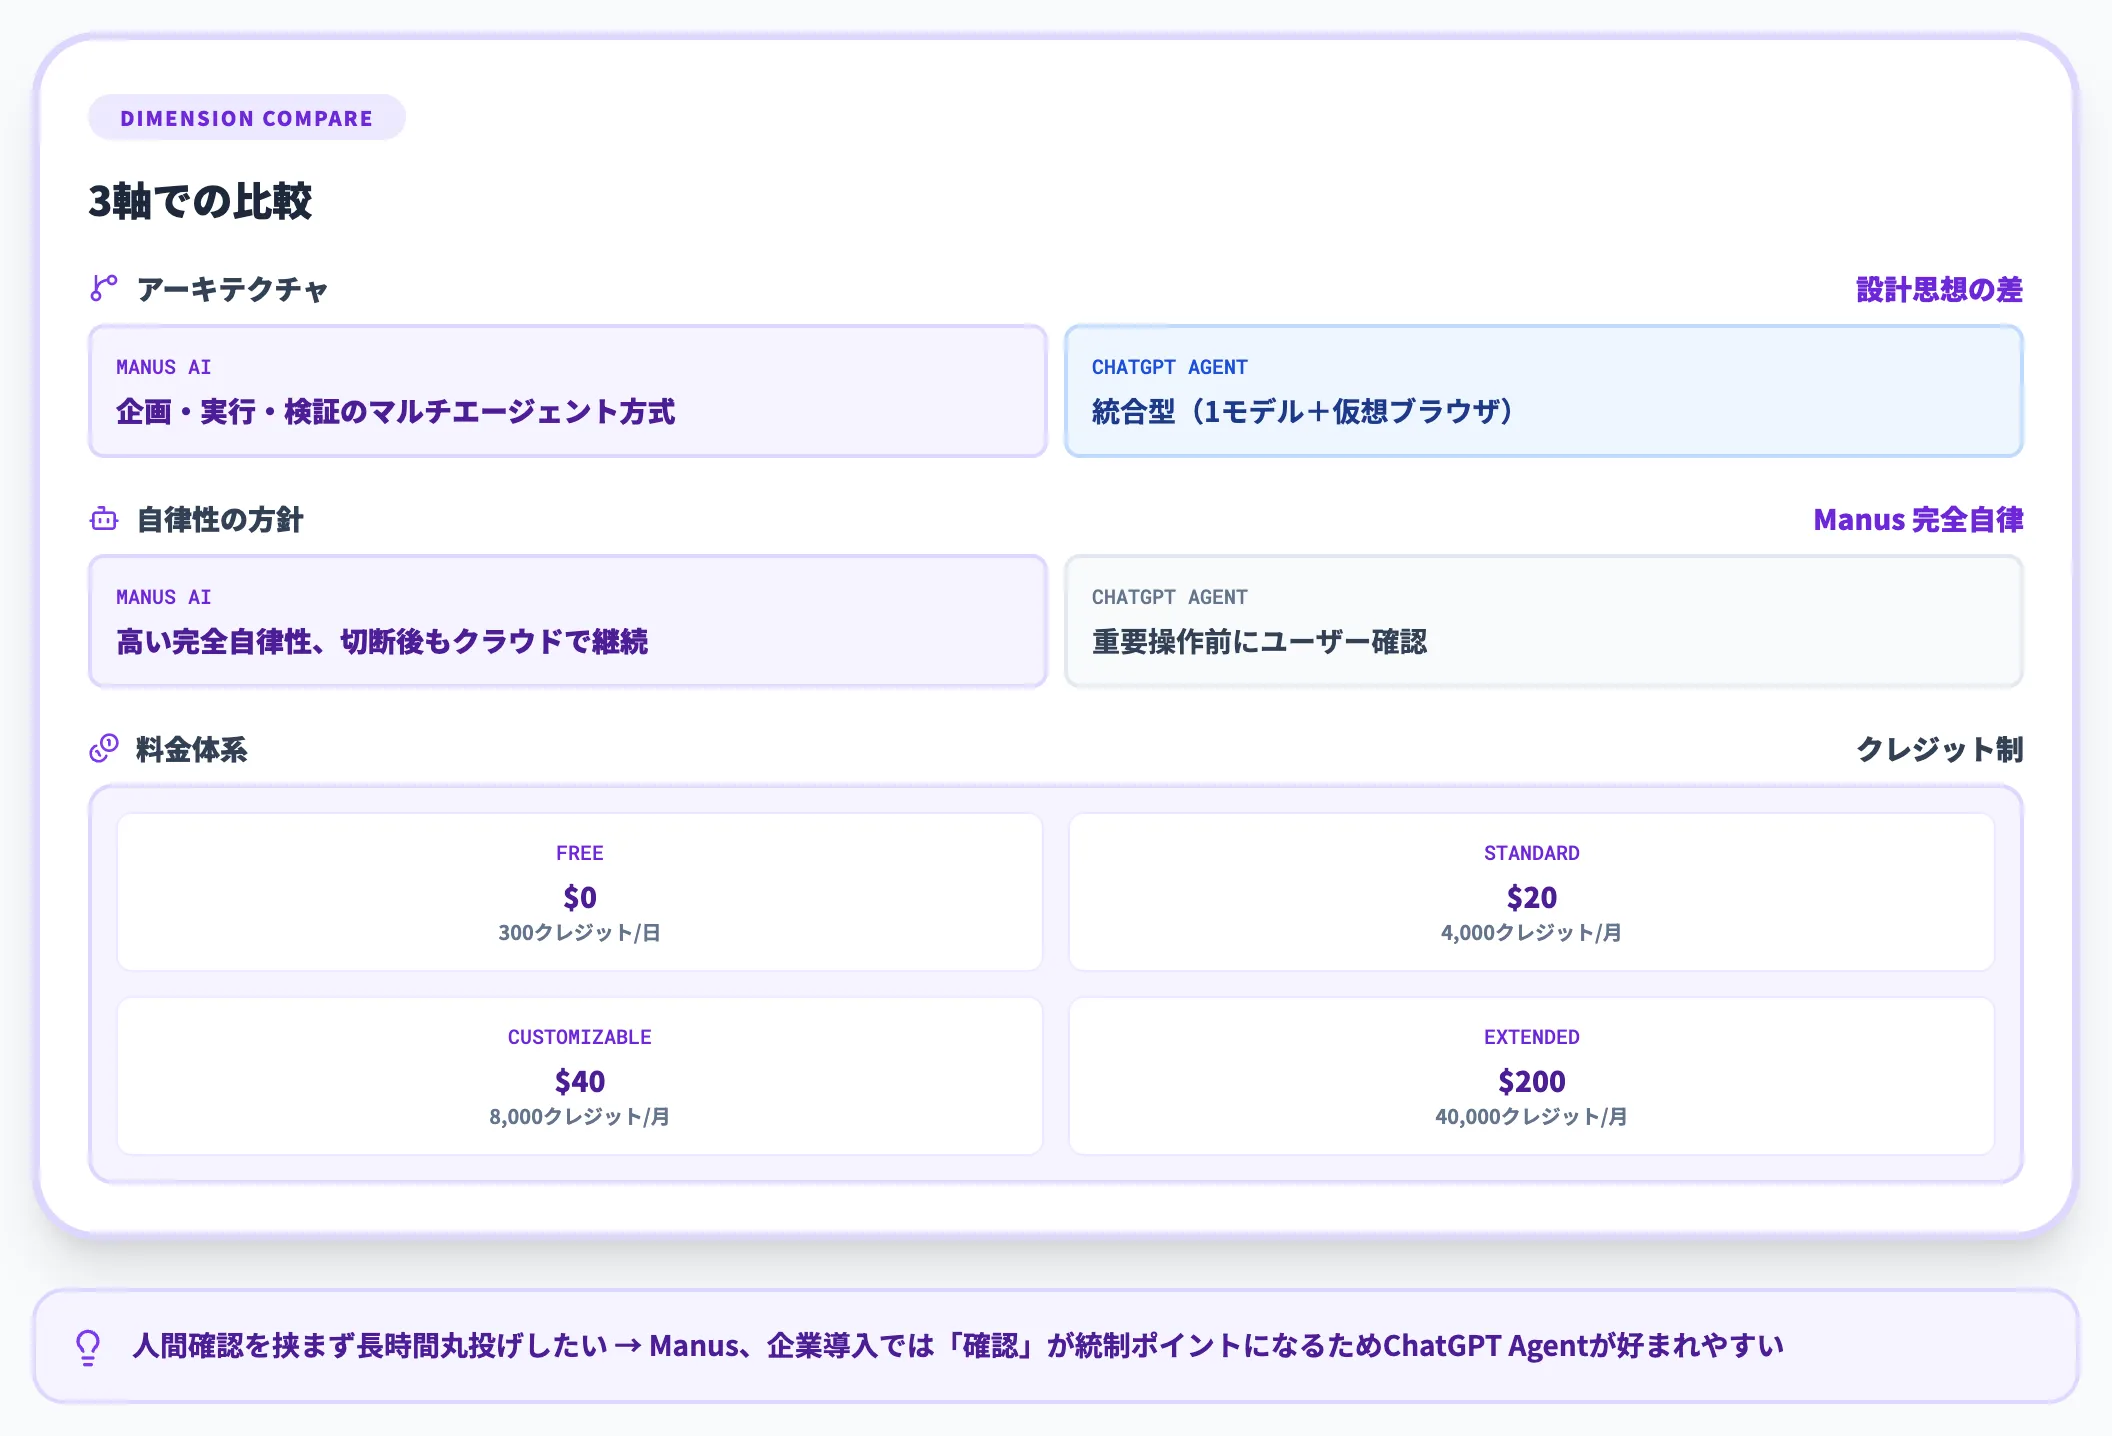Click the 8,000クレジット/月 text

coord(580,1116)
